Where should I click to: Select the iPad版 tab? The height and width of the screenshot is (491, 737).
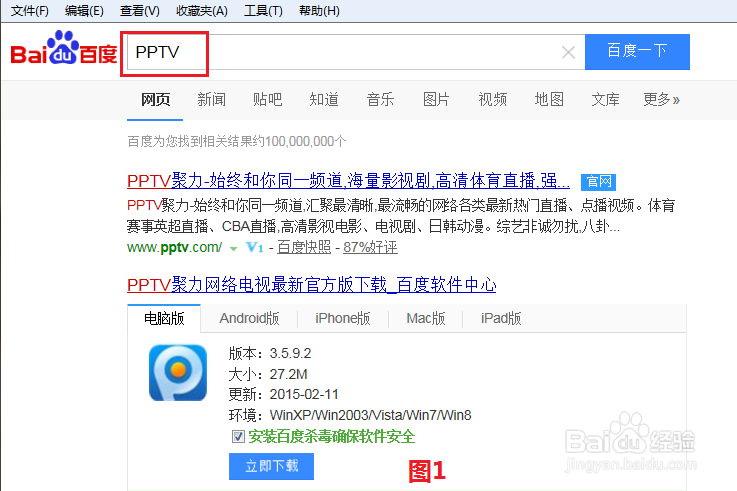501,319
